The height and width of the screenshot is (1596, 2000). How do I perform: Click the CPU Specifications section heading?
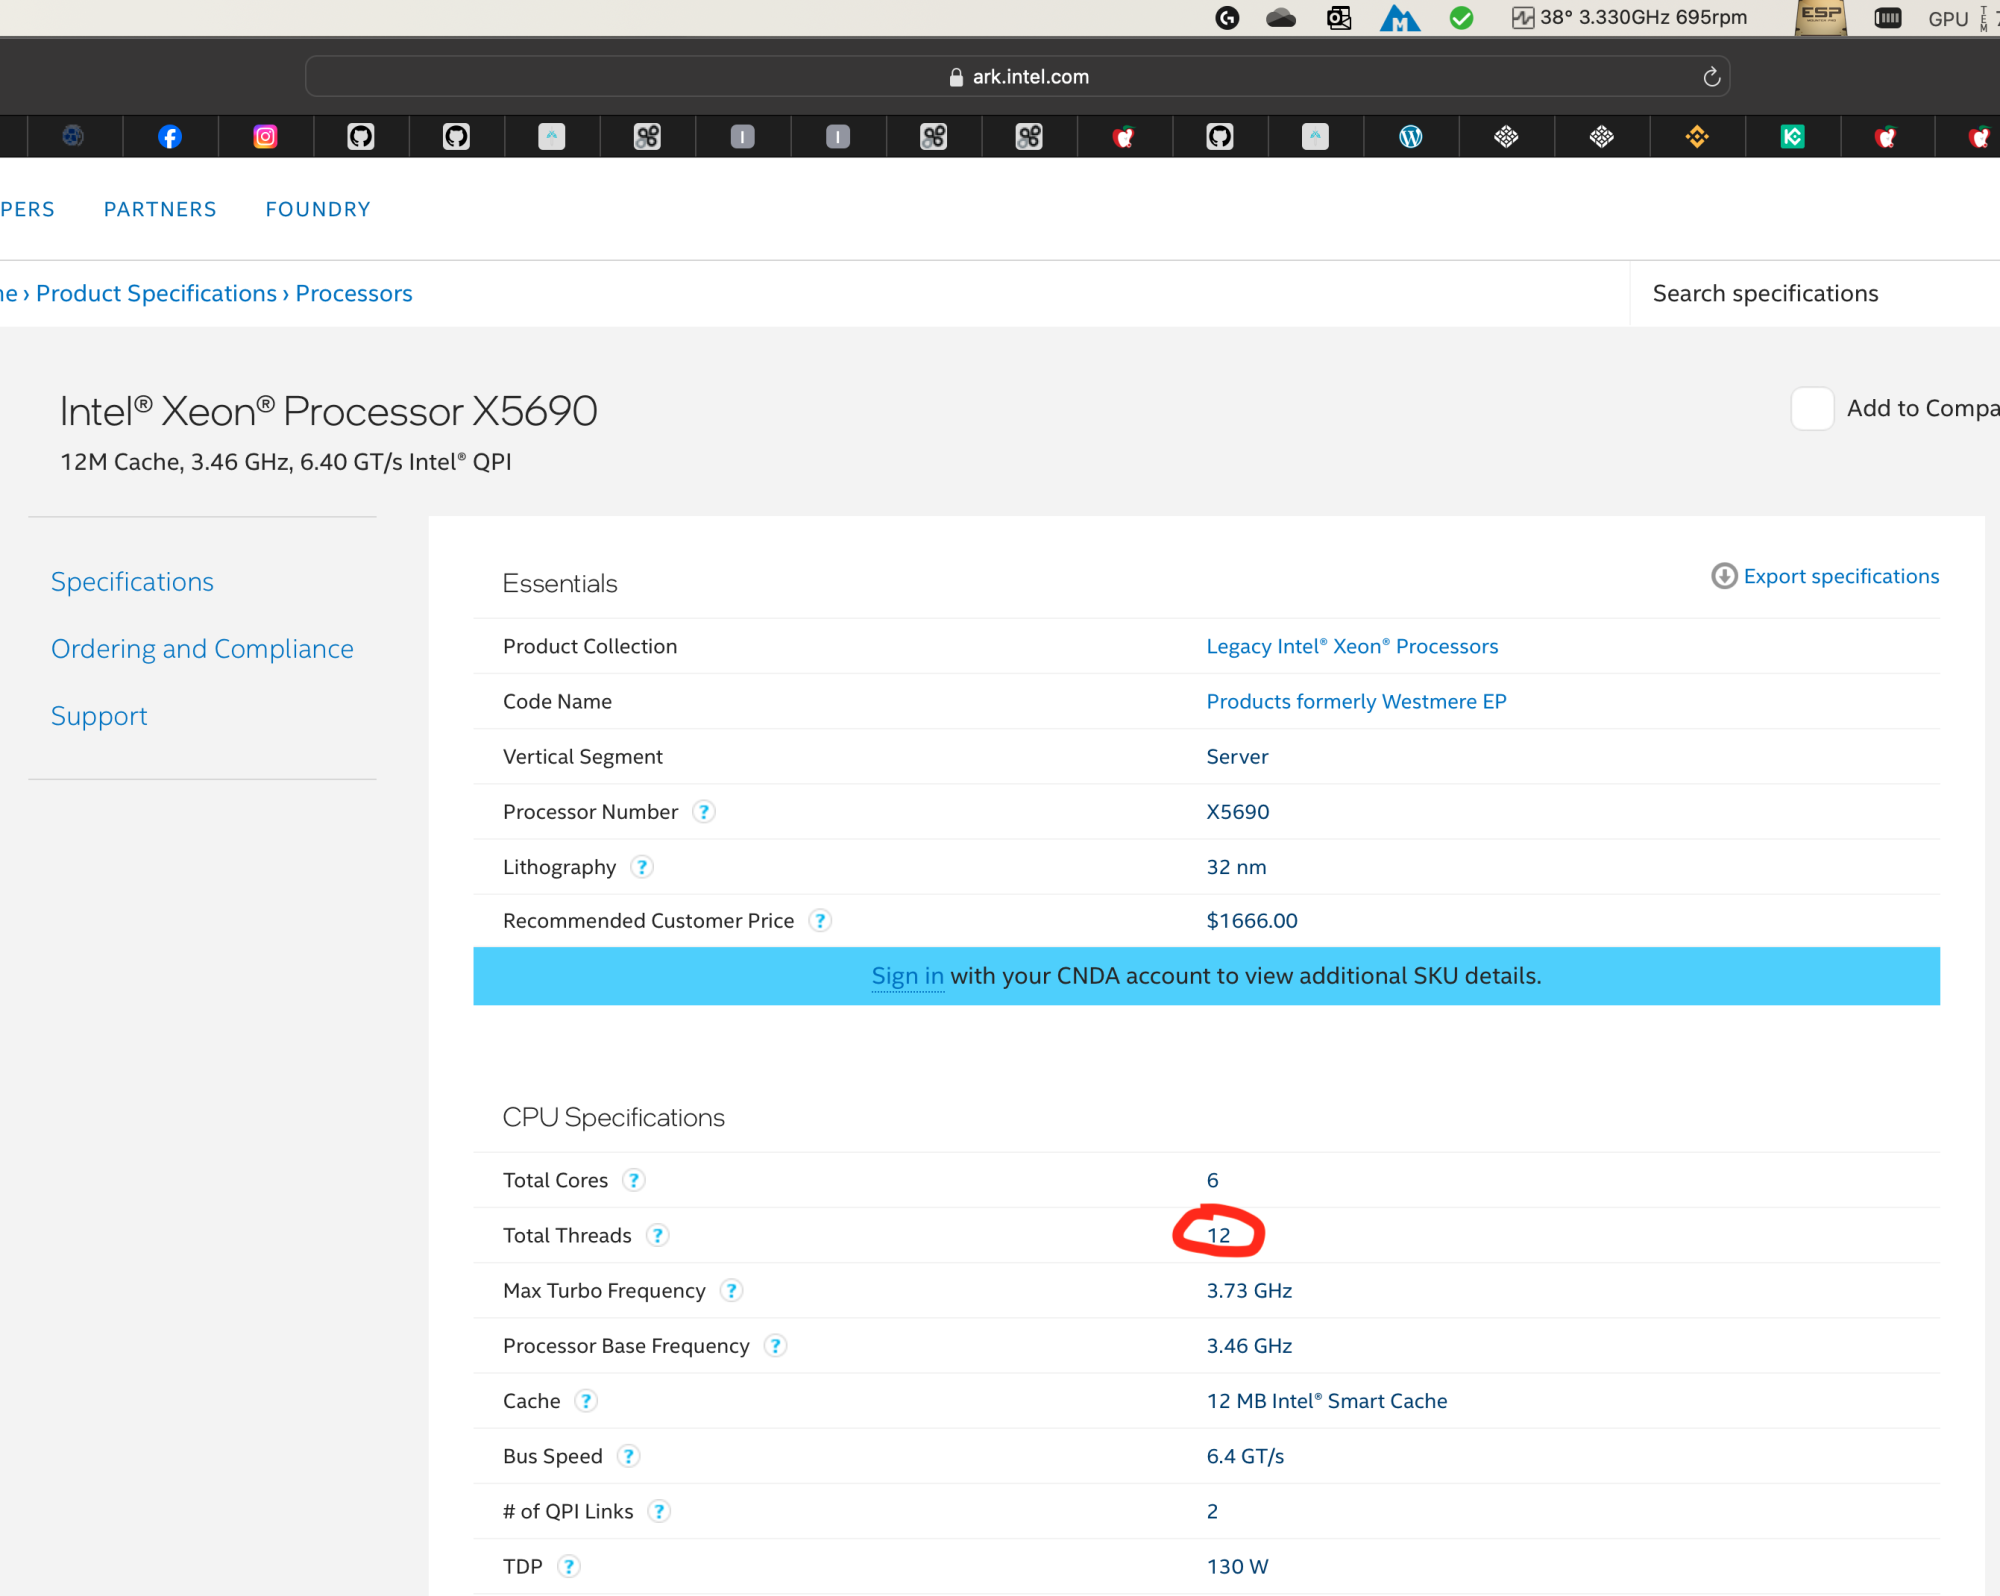pyautogui.click(x=613, y=1118)
